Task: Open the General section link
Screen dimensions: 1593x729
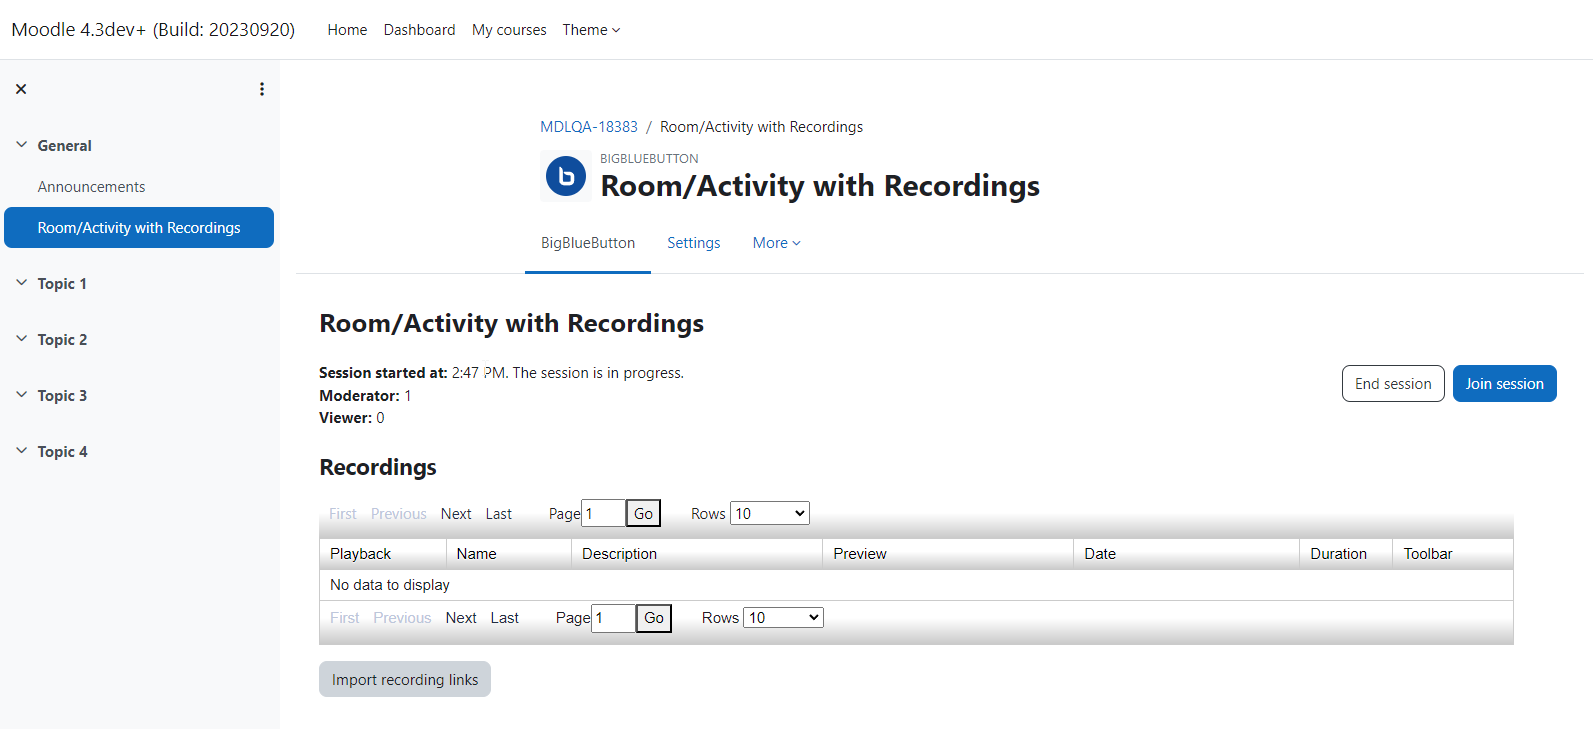Action: 65,146
